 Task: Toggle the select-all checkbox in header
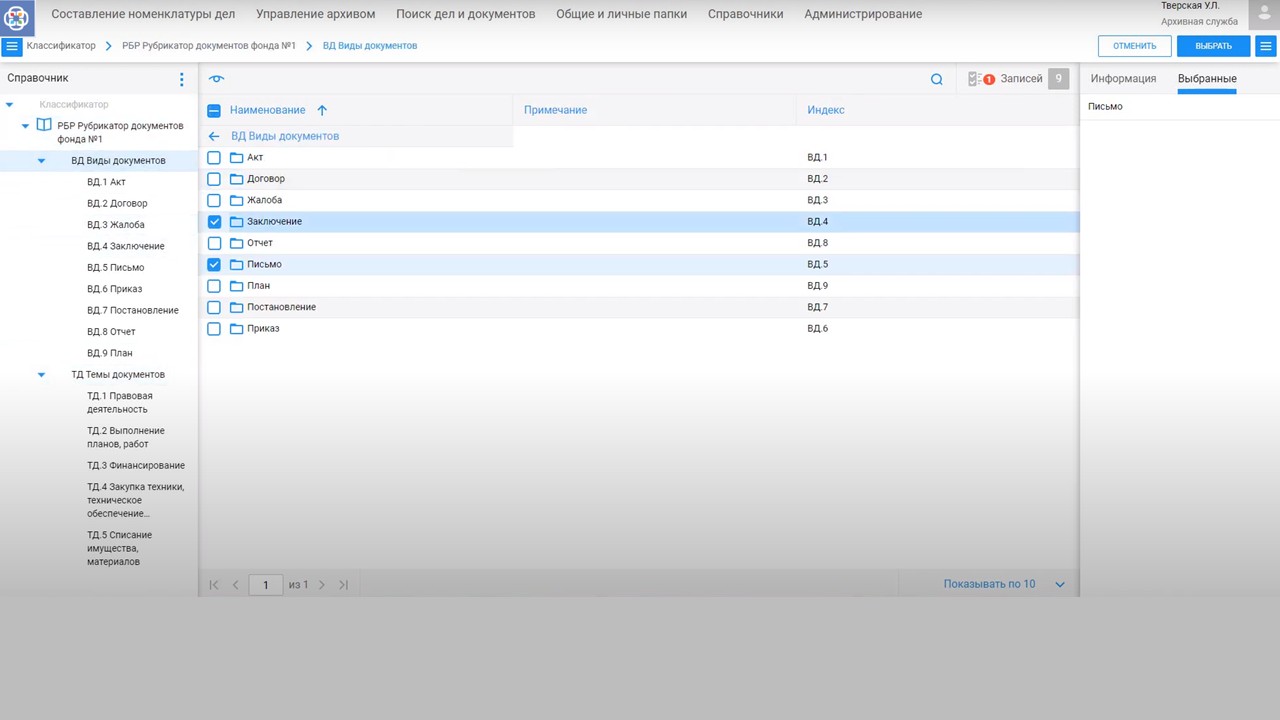[x=214, y=110]
